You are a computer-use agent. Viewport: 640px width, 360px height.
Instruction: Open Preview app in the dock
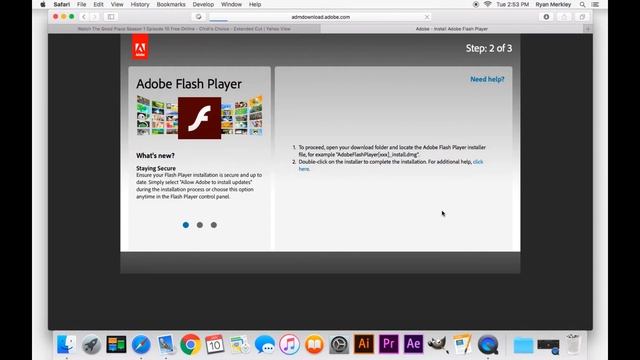click(x=166, y=344)
